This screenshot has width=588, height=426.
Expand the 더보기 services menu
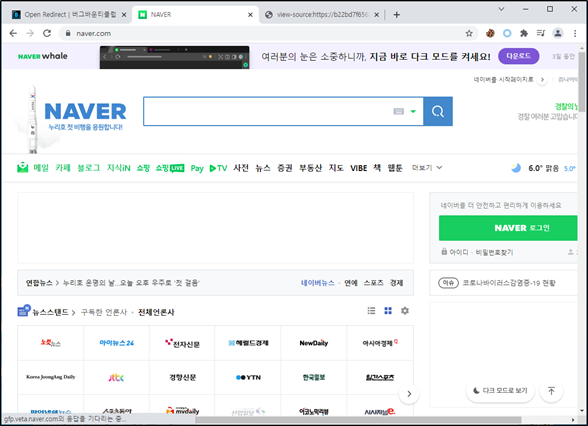[427, 168]
